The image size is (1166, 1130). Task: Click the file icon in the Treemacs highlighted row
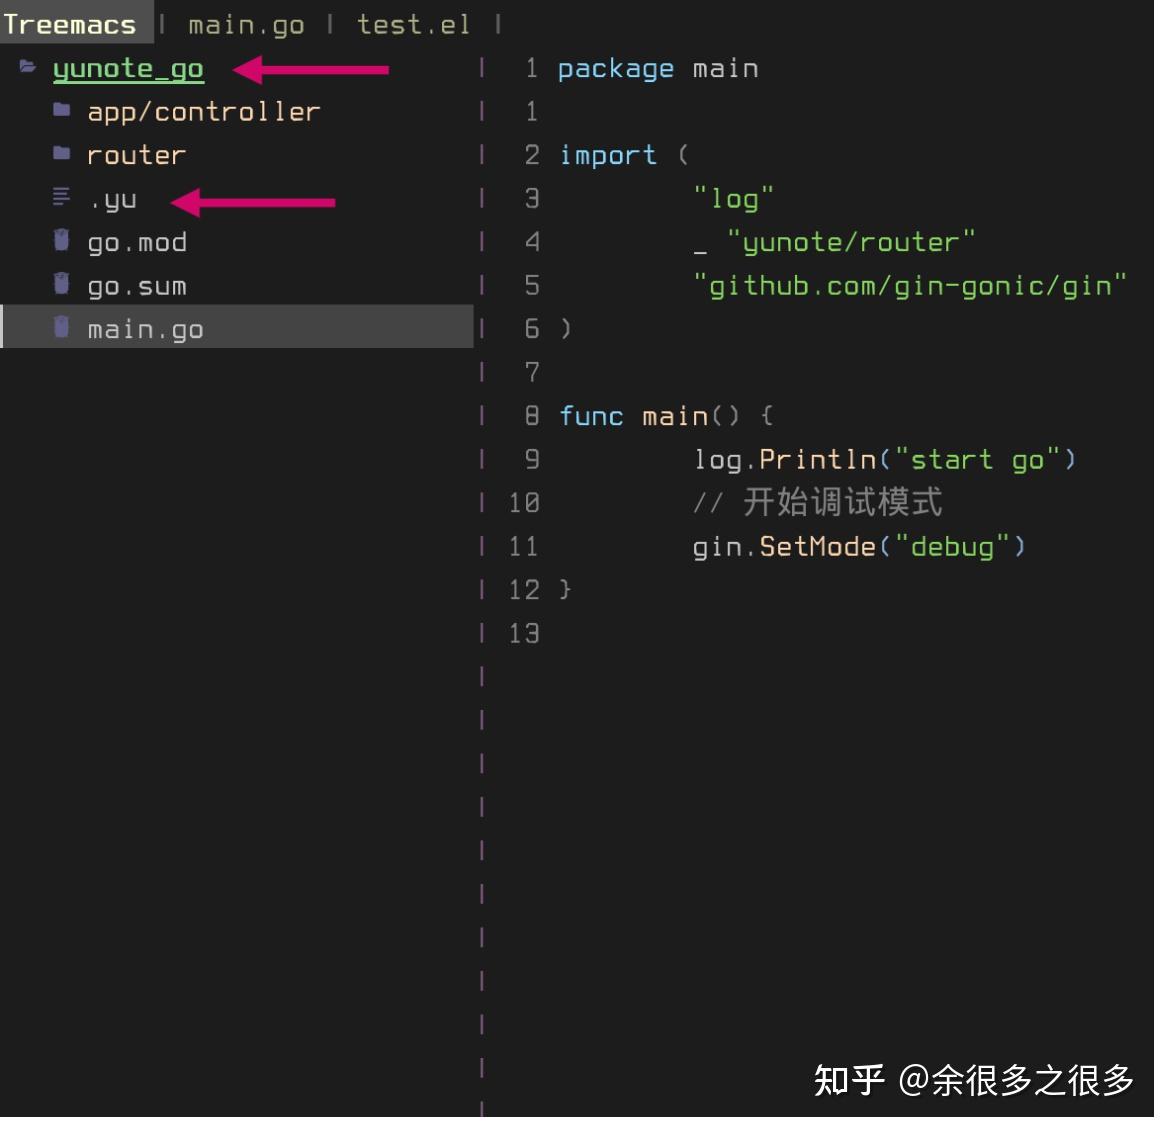pyautogui.click(x=60, y=328)
